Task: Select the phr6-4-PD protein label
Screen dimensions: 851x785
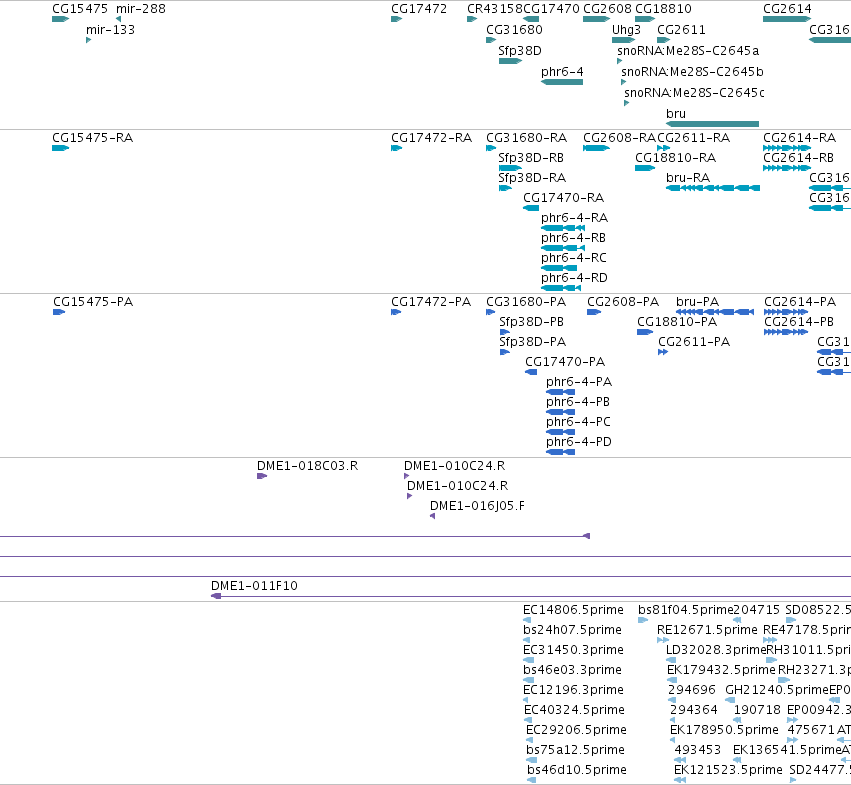Action: coord(579,442)
